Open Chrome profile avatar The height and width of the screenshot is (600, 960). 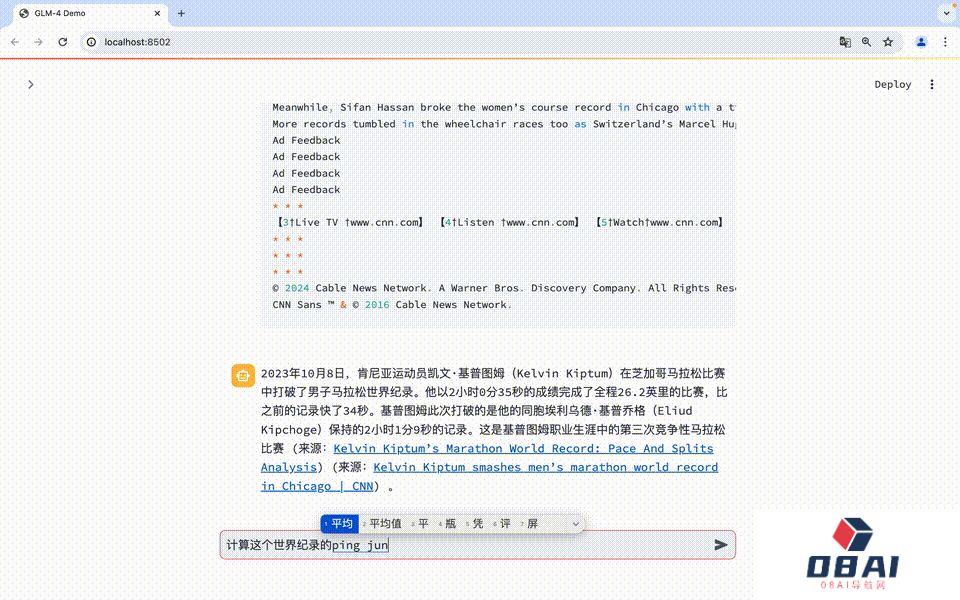pos(921,42)
